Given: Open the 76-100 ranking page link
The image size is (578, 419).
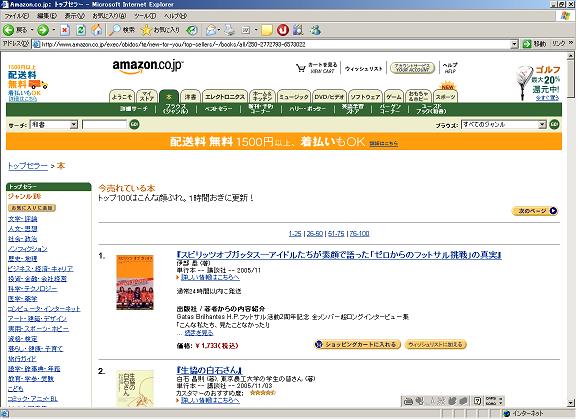Looking at the screenshot, I should click(359, 234).
